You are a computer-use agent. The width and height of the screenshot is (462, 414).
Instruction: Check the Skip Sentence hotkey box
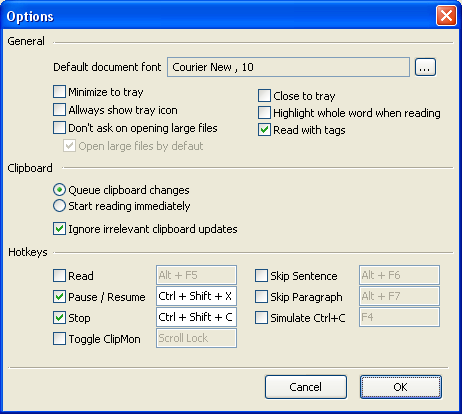(x=261, y=276)
